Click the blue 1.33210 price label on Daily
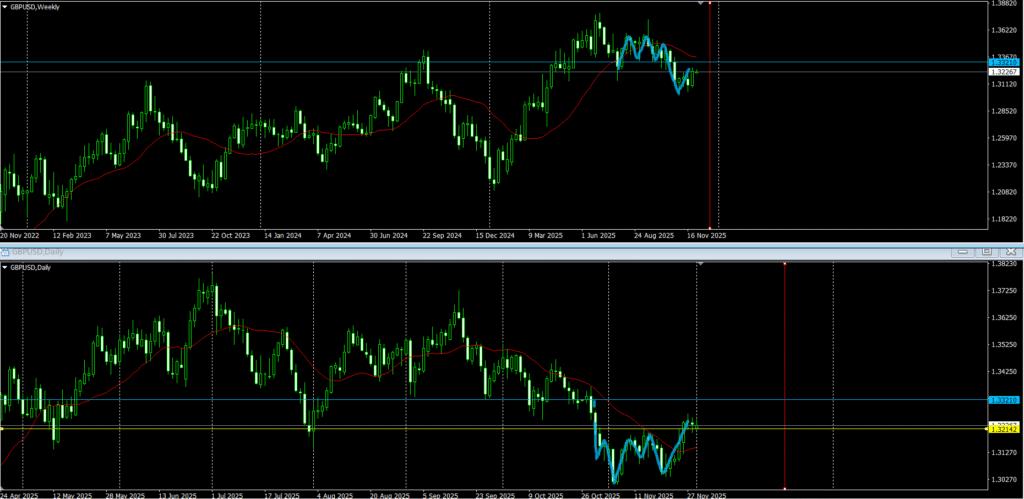 click(1003, 399)
